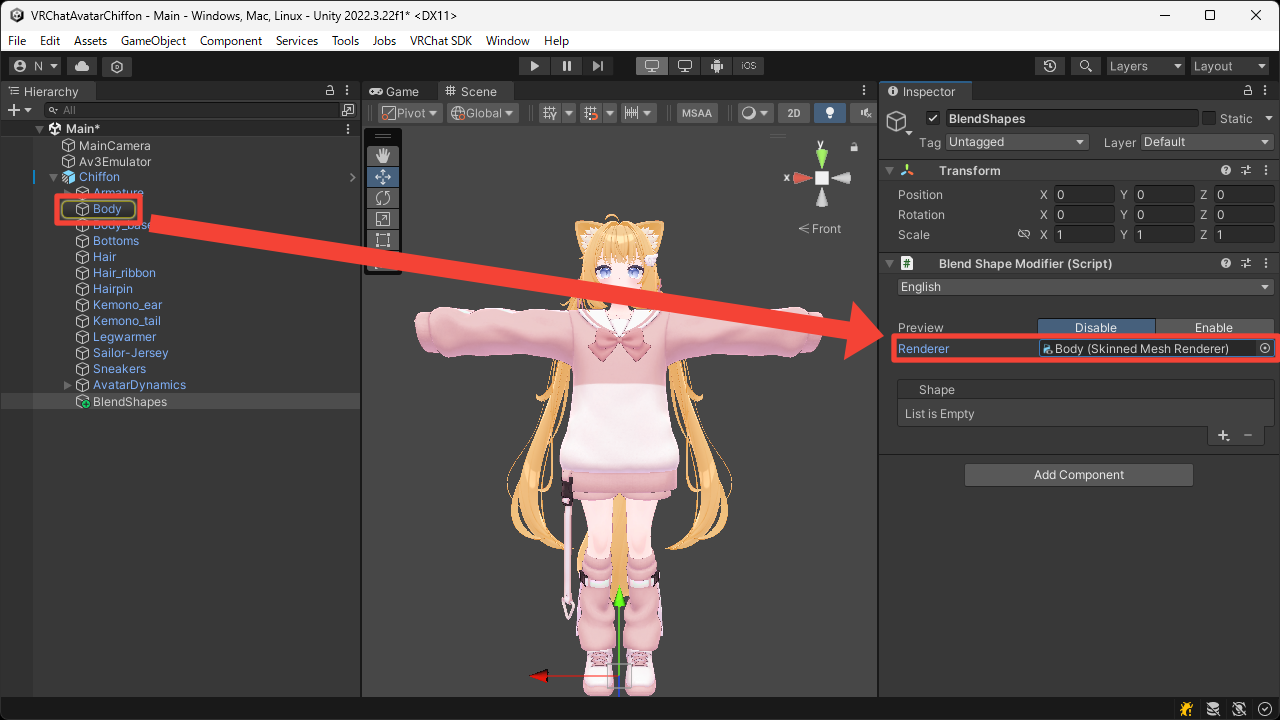Viewport: 1280px width, 720px height.
Task: Click the Position X input field
Action: point(1084,195)
